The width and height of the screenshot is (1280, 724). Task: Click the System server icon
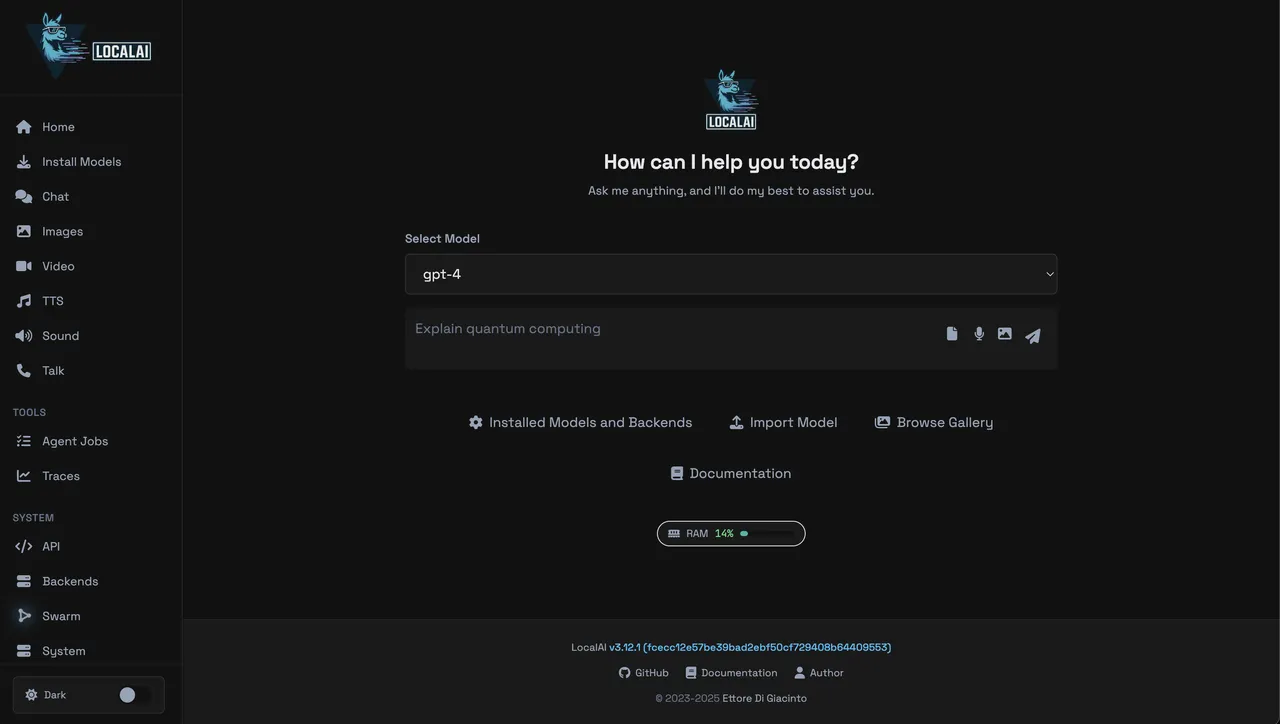[24, 651]
